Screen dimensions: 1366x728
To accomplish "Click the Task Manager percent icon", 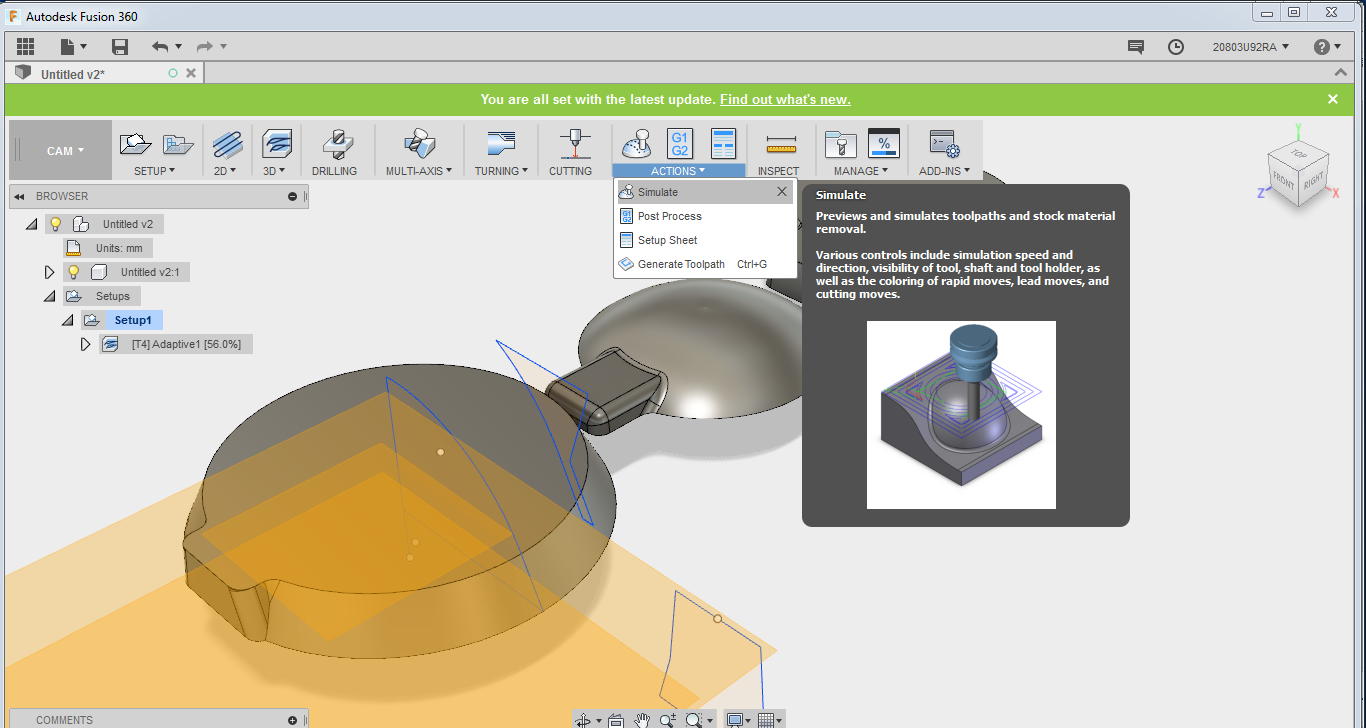I will 884,144.
